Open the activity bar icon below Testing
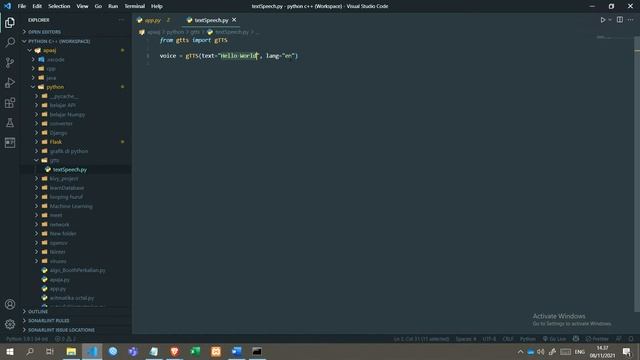This screenshot has height=360, width=640. pos(10,142)
